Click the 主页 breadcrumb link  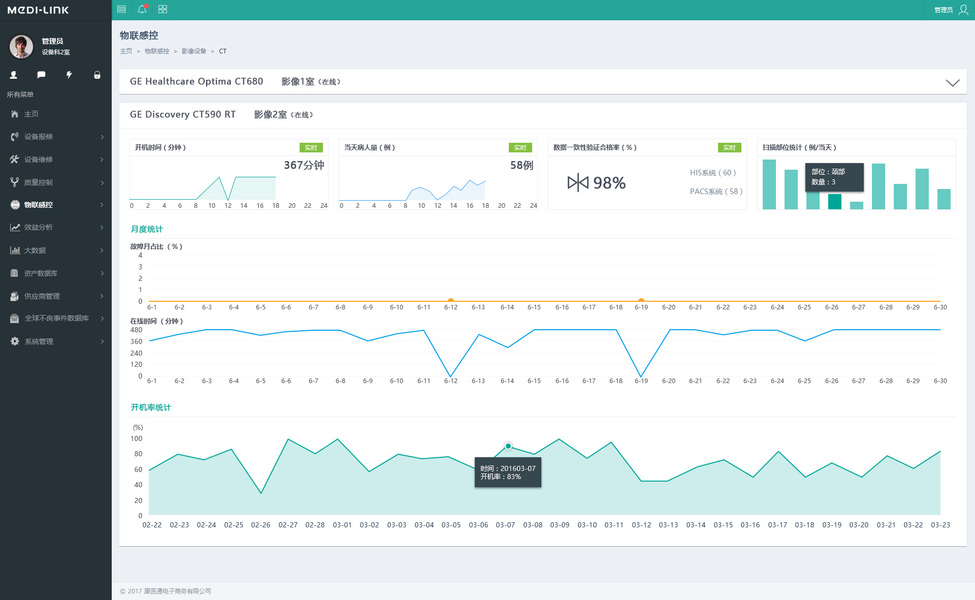(126, 51)
